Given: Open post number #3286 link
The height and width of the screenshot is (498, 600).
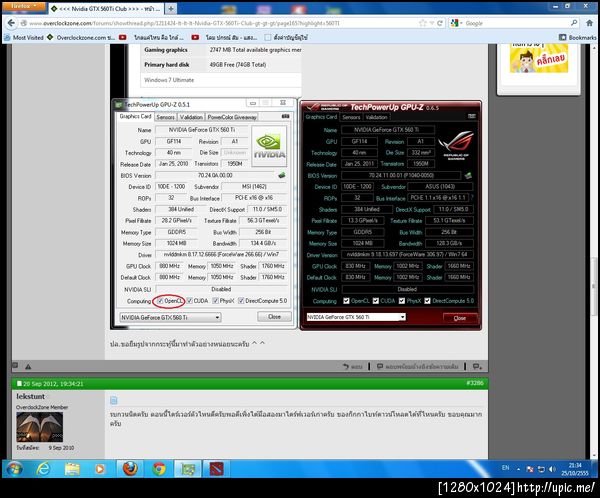Looking at the screenshot, I should click(x=475, y=383).
